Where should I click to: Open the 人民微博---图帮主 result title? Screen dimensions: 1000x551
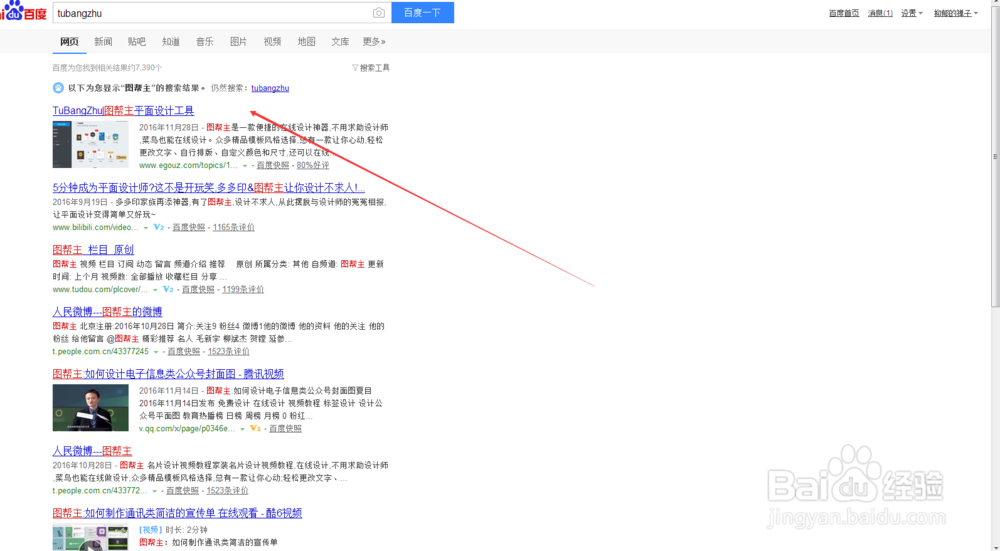(x=92, y=451)
